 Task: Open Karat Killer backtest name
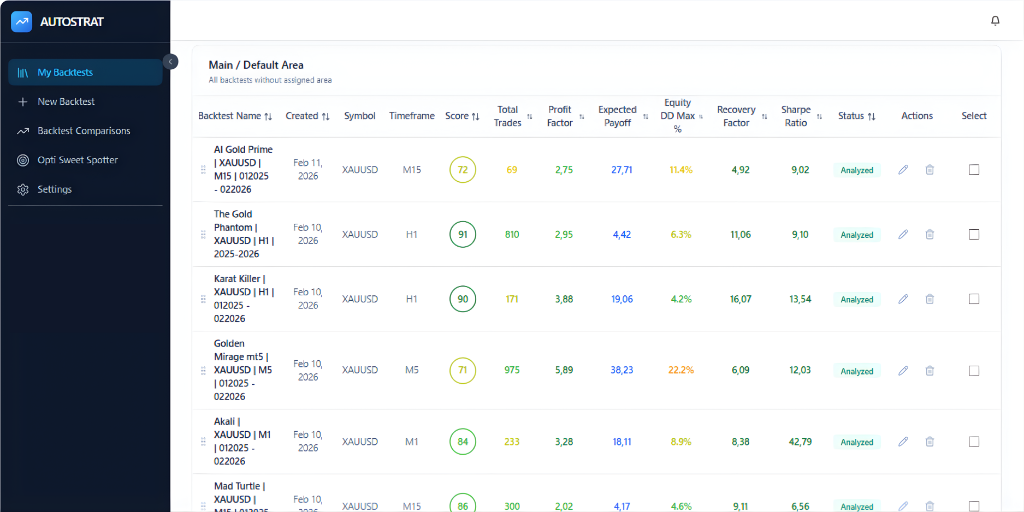tap(244, 299)
